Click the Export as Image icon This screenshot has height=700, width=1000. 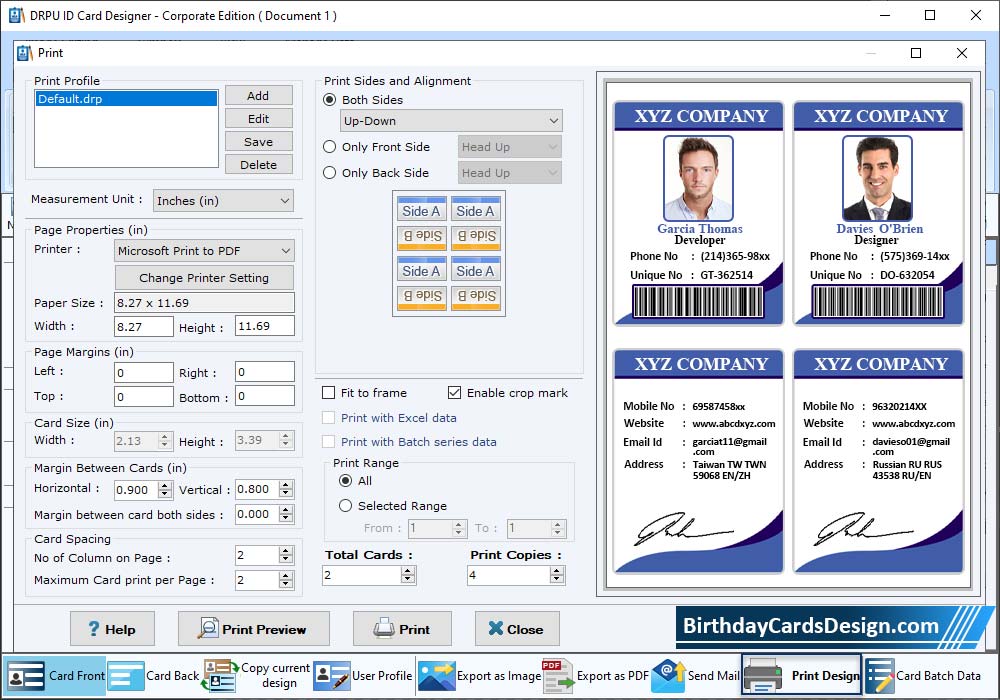tap(436, 676)
